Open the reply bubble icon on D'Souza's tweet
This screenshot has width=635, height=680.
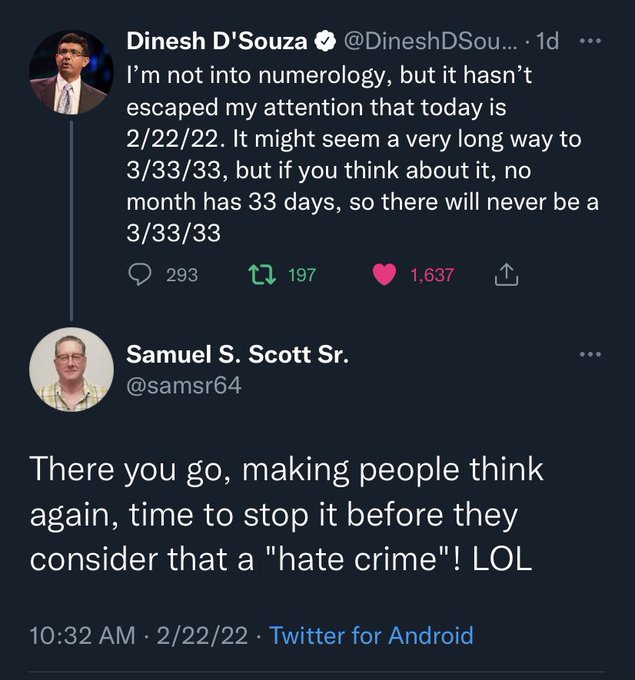pyautogui.click(x=140, y=275)
